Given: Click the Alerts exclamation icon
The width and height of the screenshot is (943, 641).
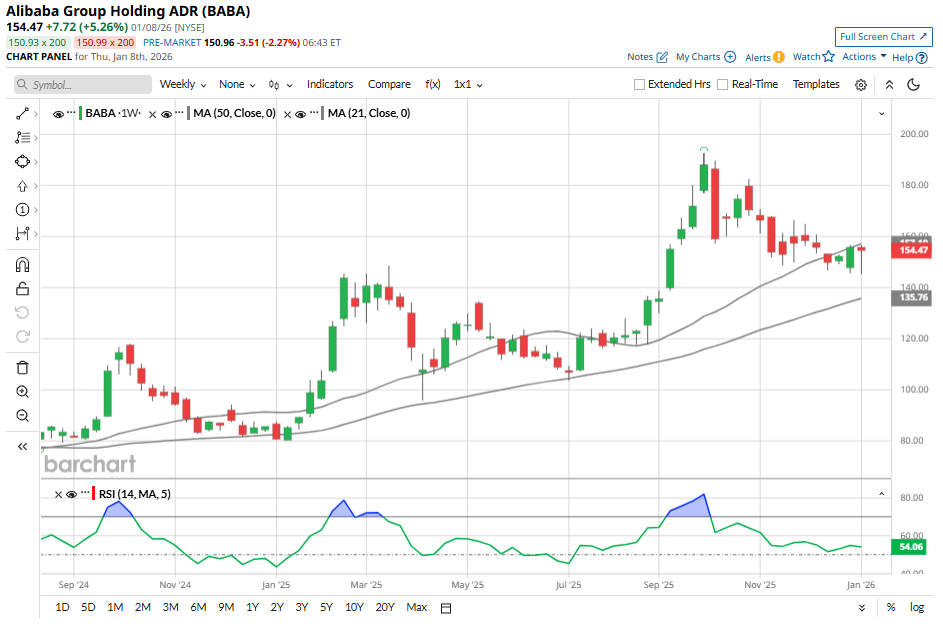Looking at the screenshot, I should 779,57.
